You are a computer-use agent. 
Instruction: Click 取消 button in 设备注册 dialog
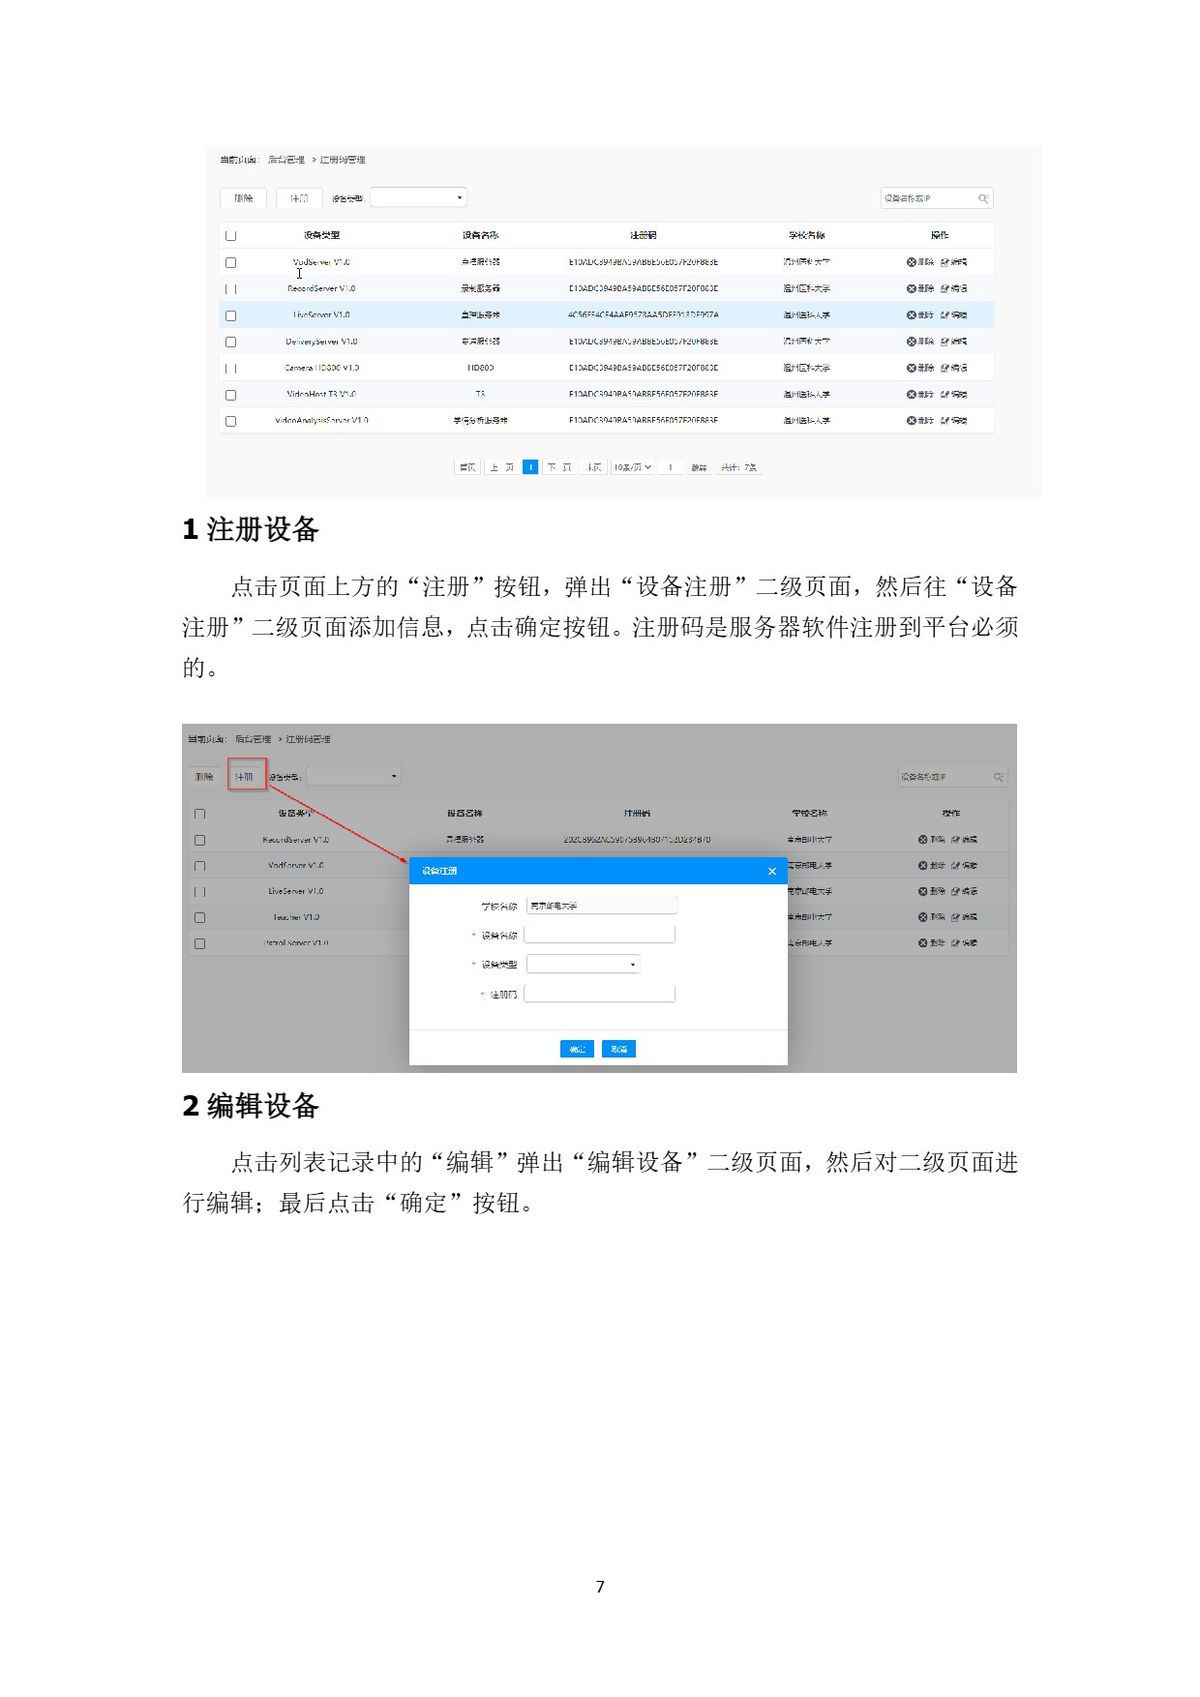tap(619, 1049)
